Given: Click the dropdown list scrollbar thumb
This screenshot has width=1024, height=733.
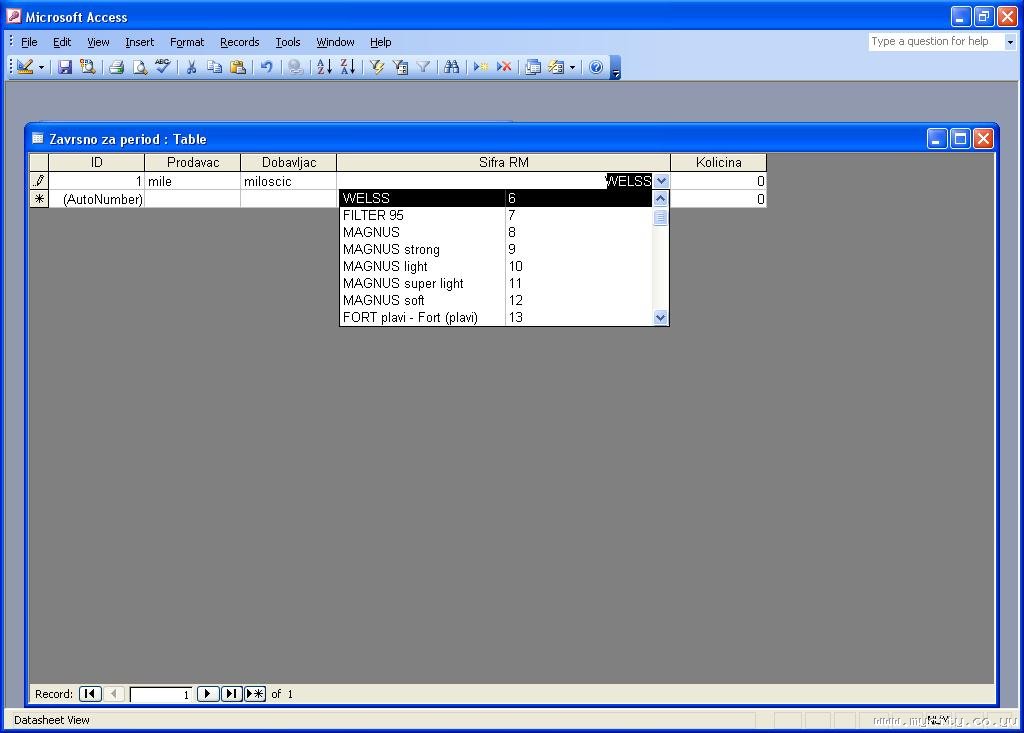Looking at the screenshot, I should tap(660, 217).
